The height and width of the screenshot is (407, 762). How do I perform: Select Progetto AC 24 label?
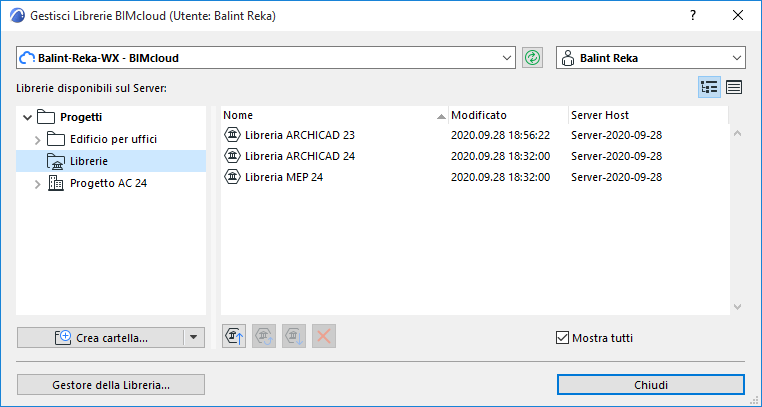click(108, 183)
